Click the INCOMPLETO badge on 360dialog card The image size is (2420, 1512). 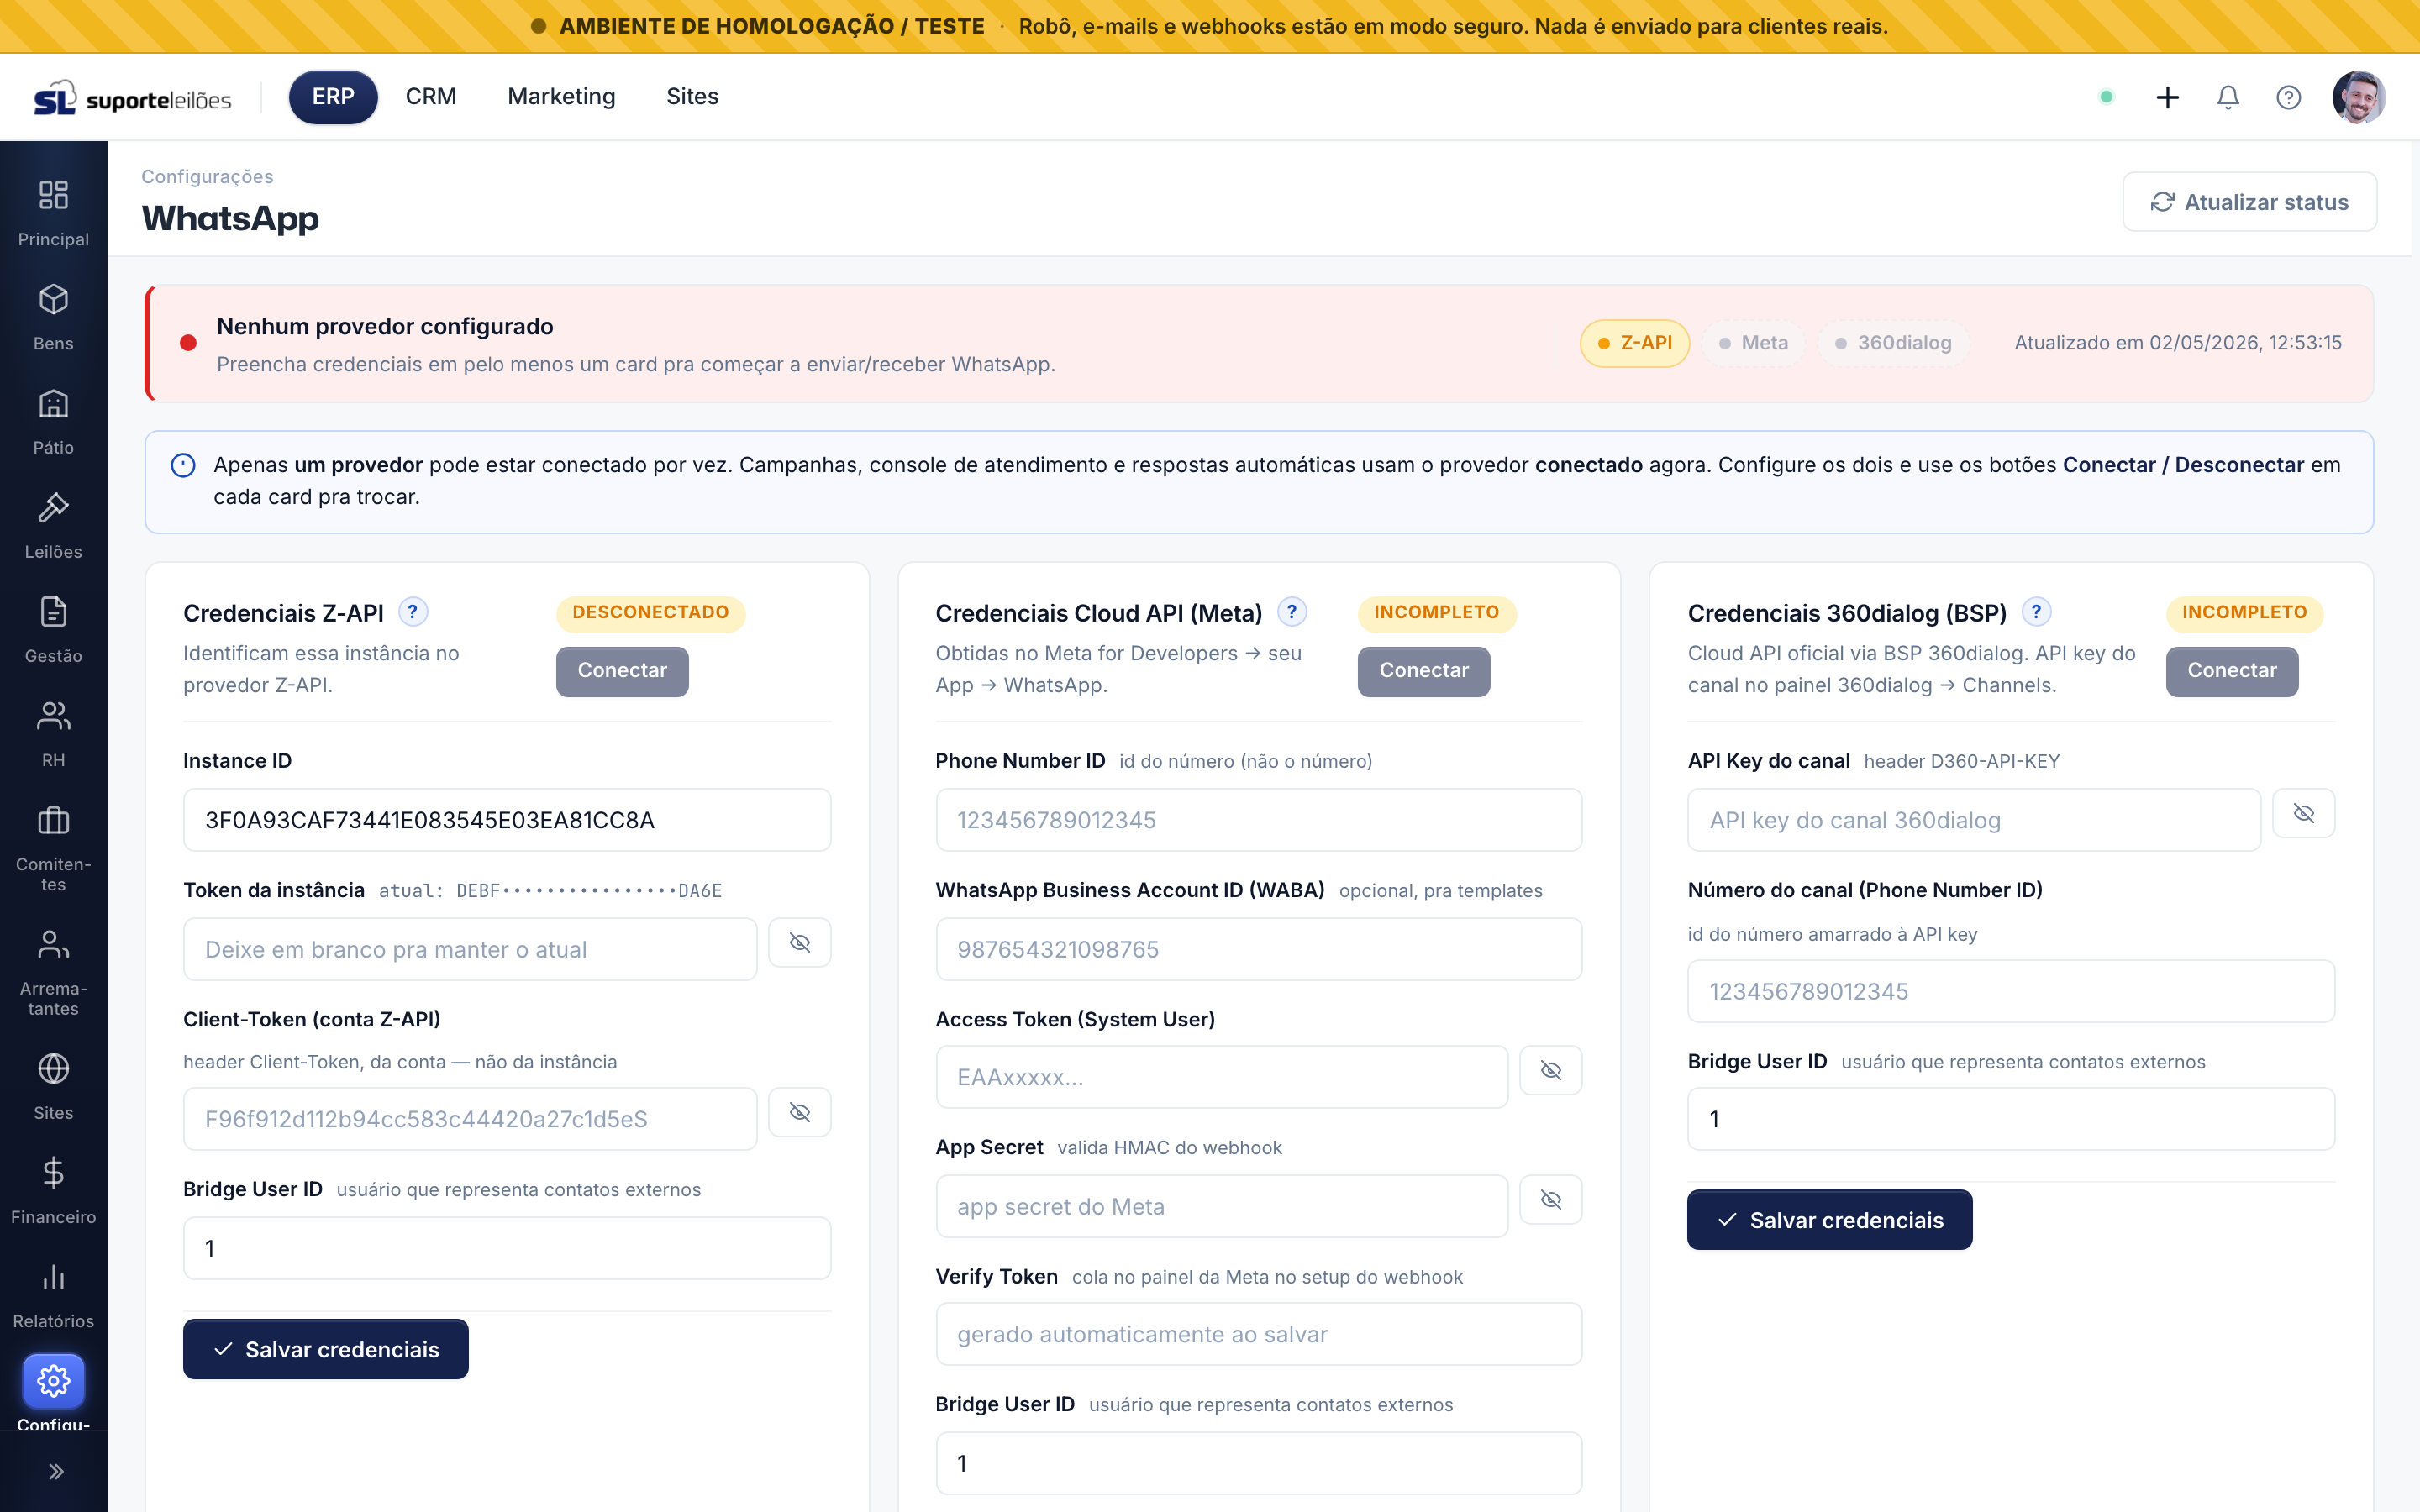tap(2245, 613)
